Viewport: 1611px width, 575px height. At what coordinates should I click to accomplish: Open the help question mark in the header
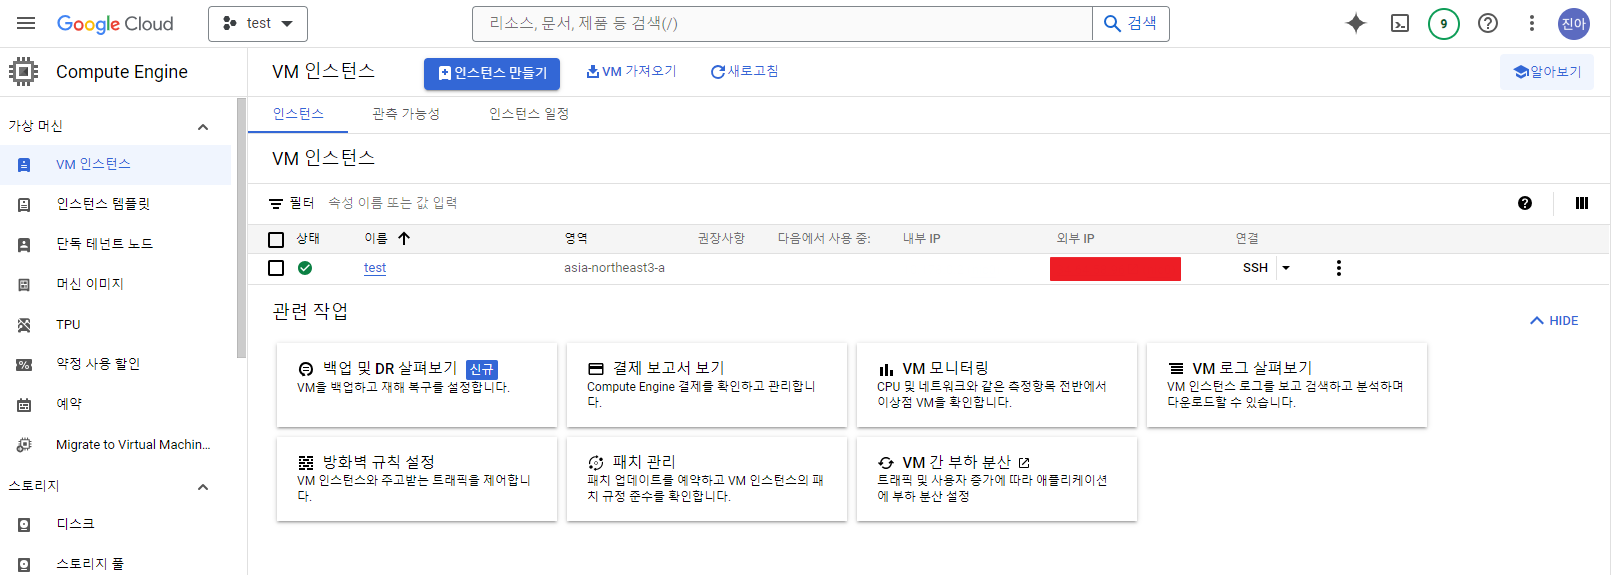coord(1488,23)
